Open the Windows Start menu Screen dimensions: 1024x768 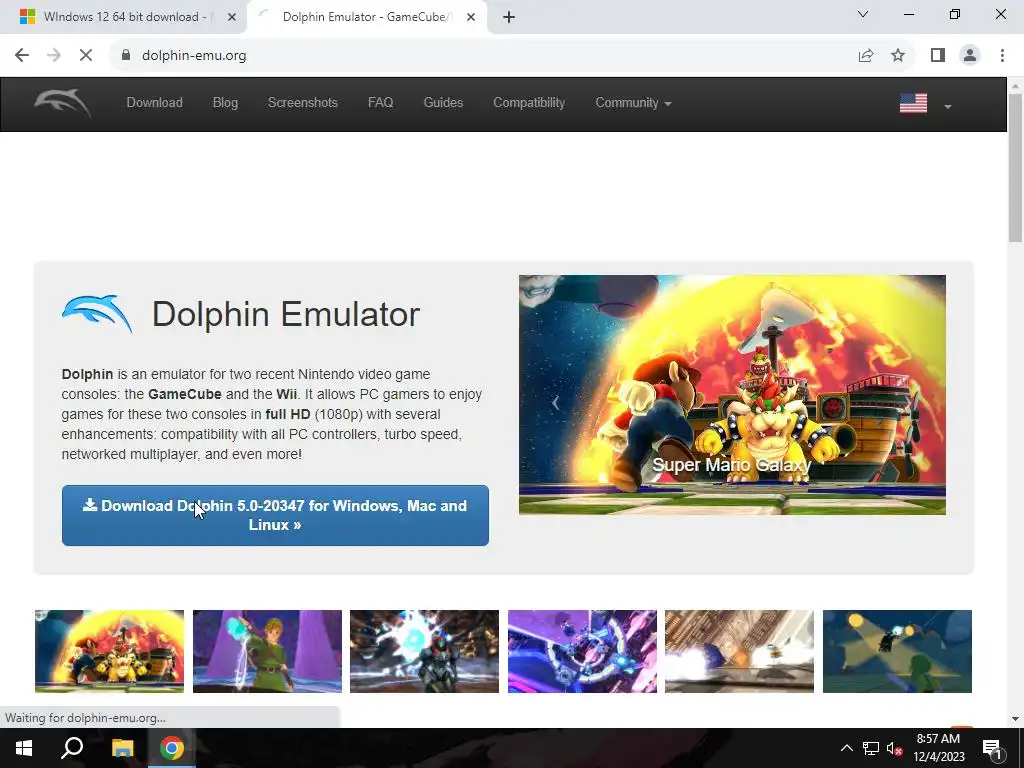coord(24,748)
